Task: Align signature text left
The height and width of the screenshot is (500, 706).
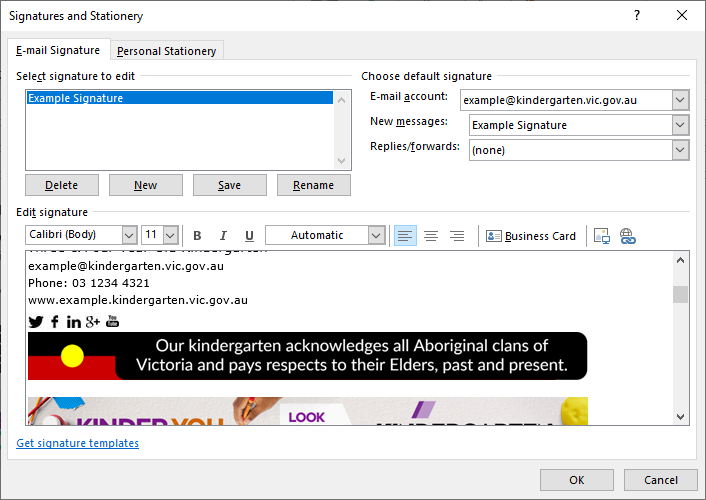Action: (405, 236)
